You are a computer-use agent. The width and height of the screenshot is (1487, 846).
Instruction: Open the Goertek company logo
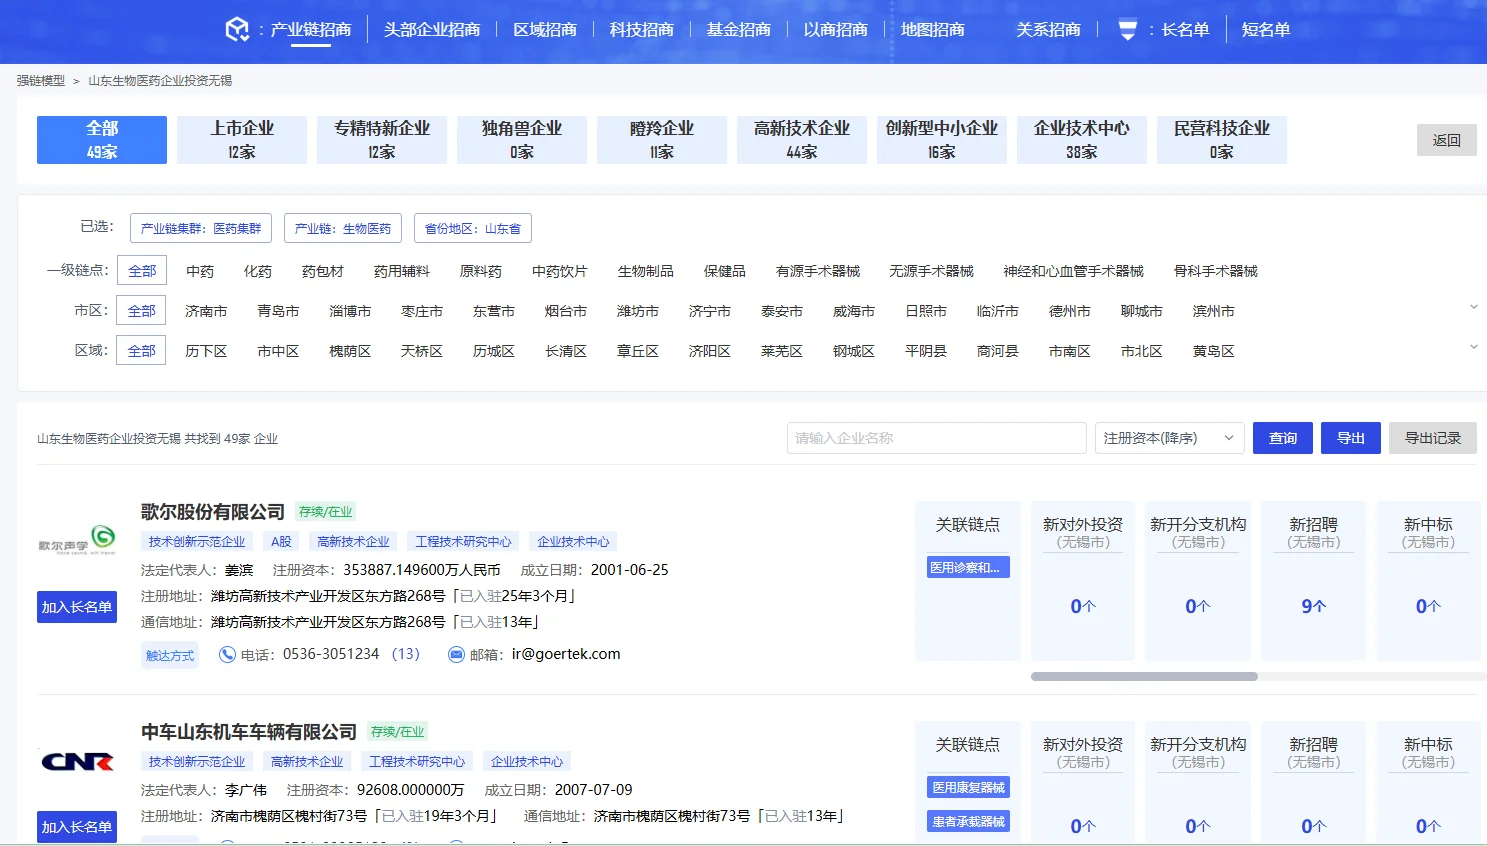coord(77,540)
